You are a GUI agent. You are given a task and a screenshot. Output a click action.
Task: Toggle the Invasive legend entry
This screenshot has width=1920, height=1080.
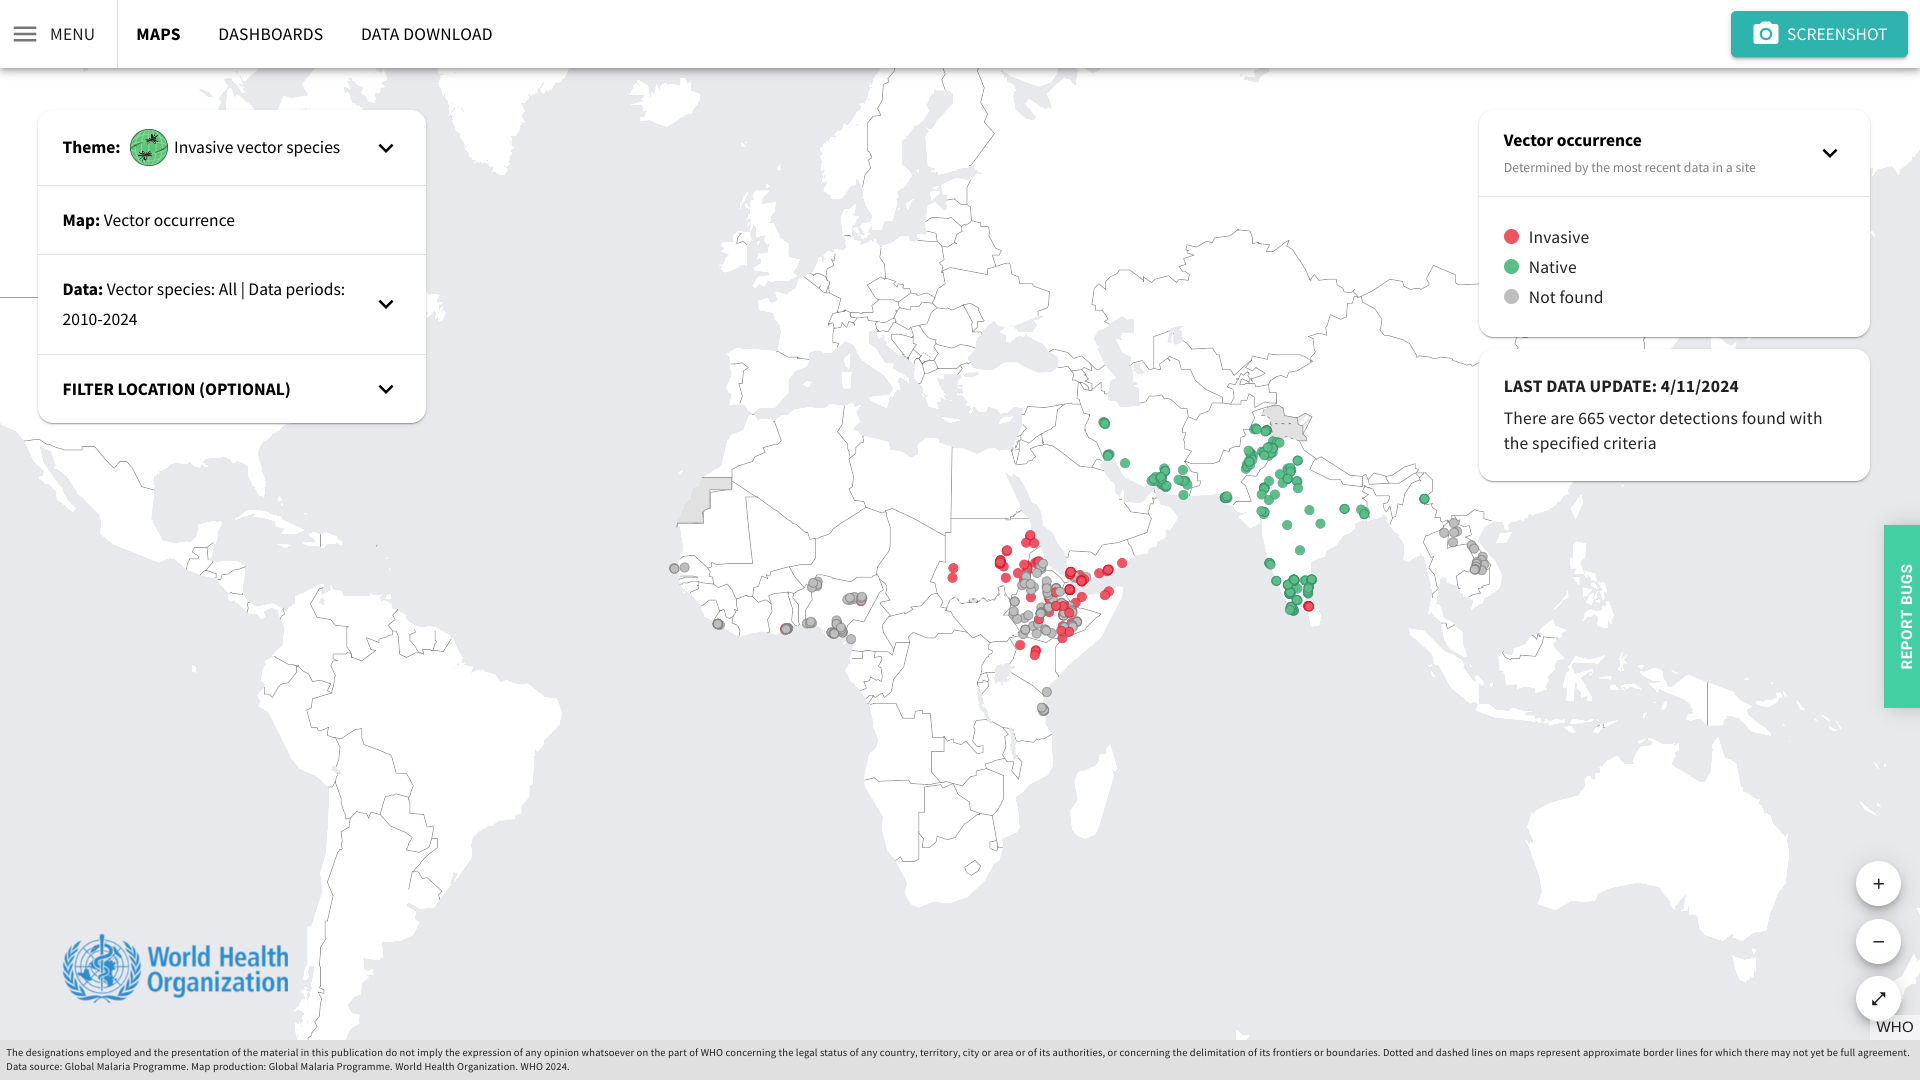tap(1558, 237)
